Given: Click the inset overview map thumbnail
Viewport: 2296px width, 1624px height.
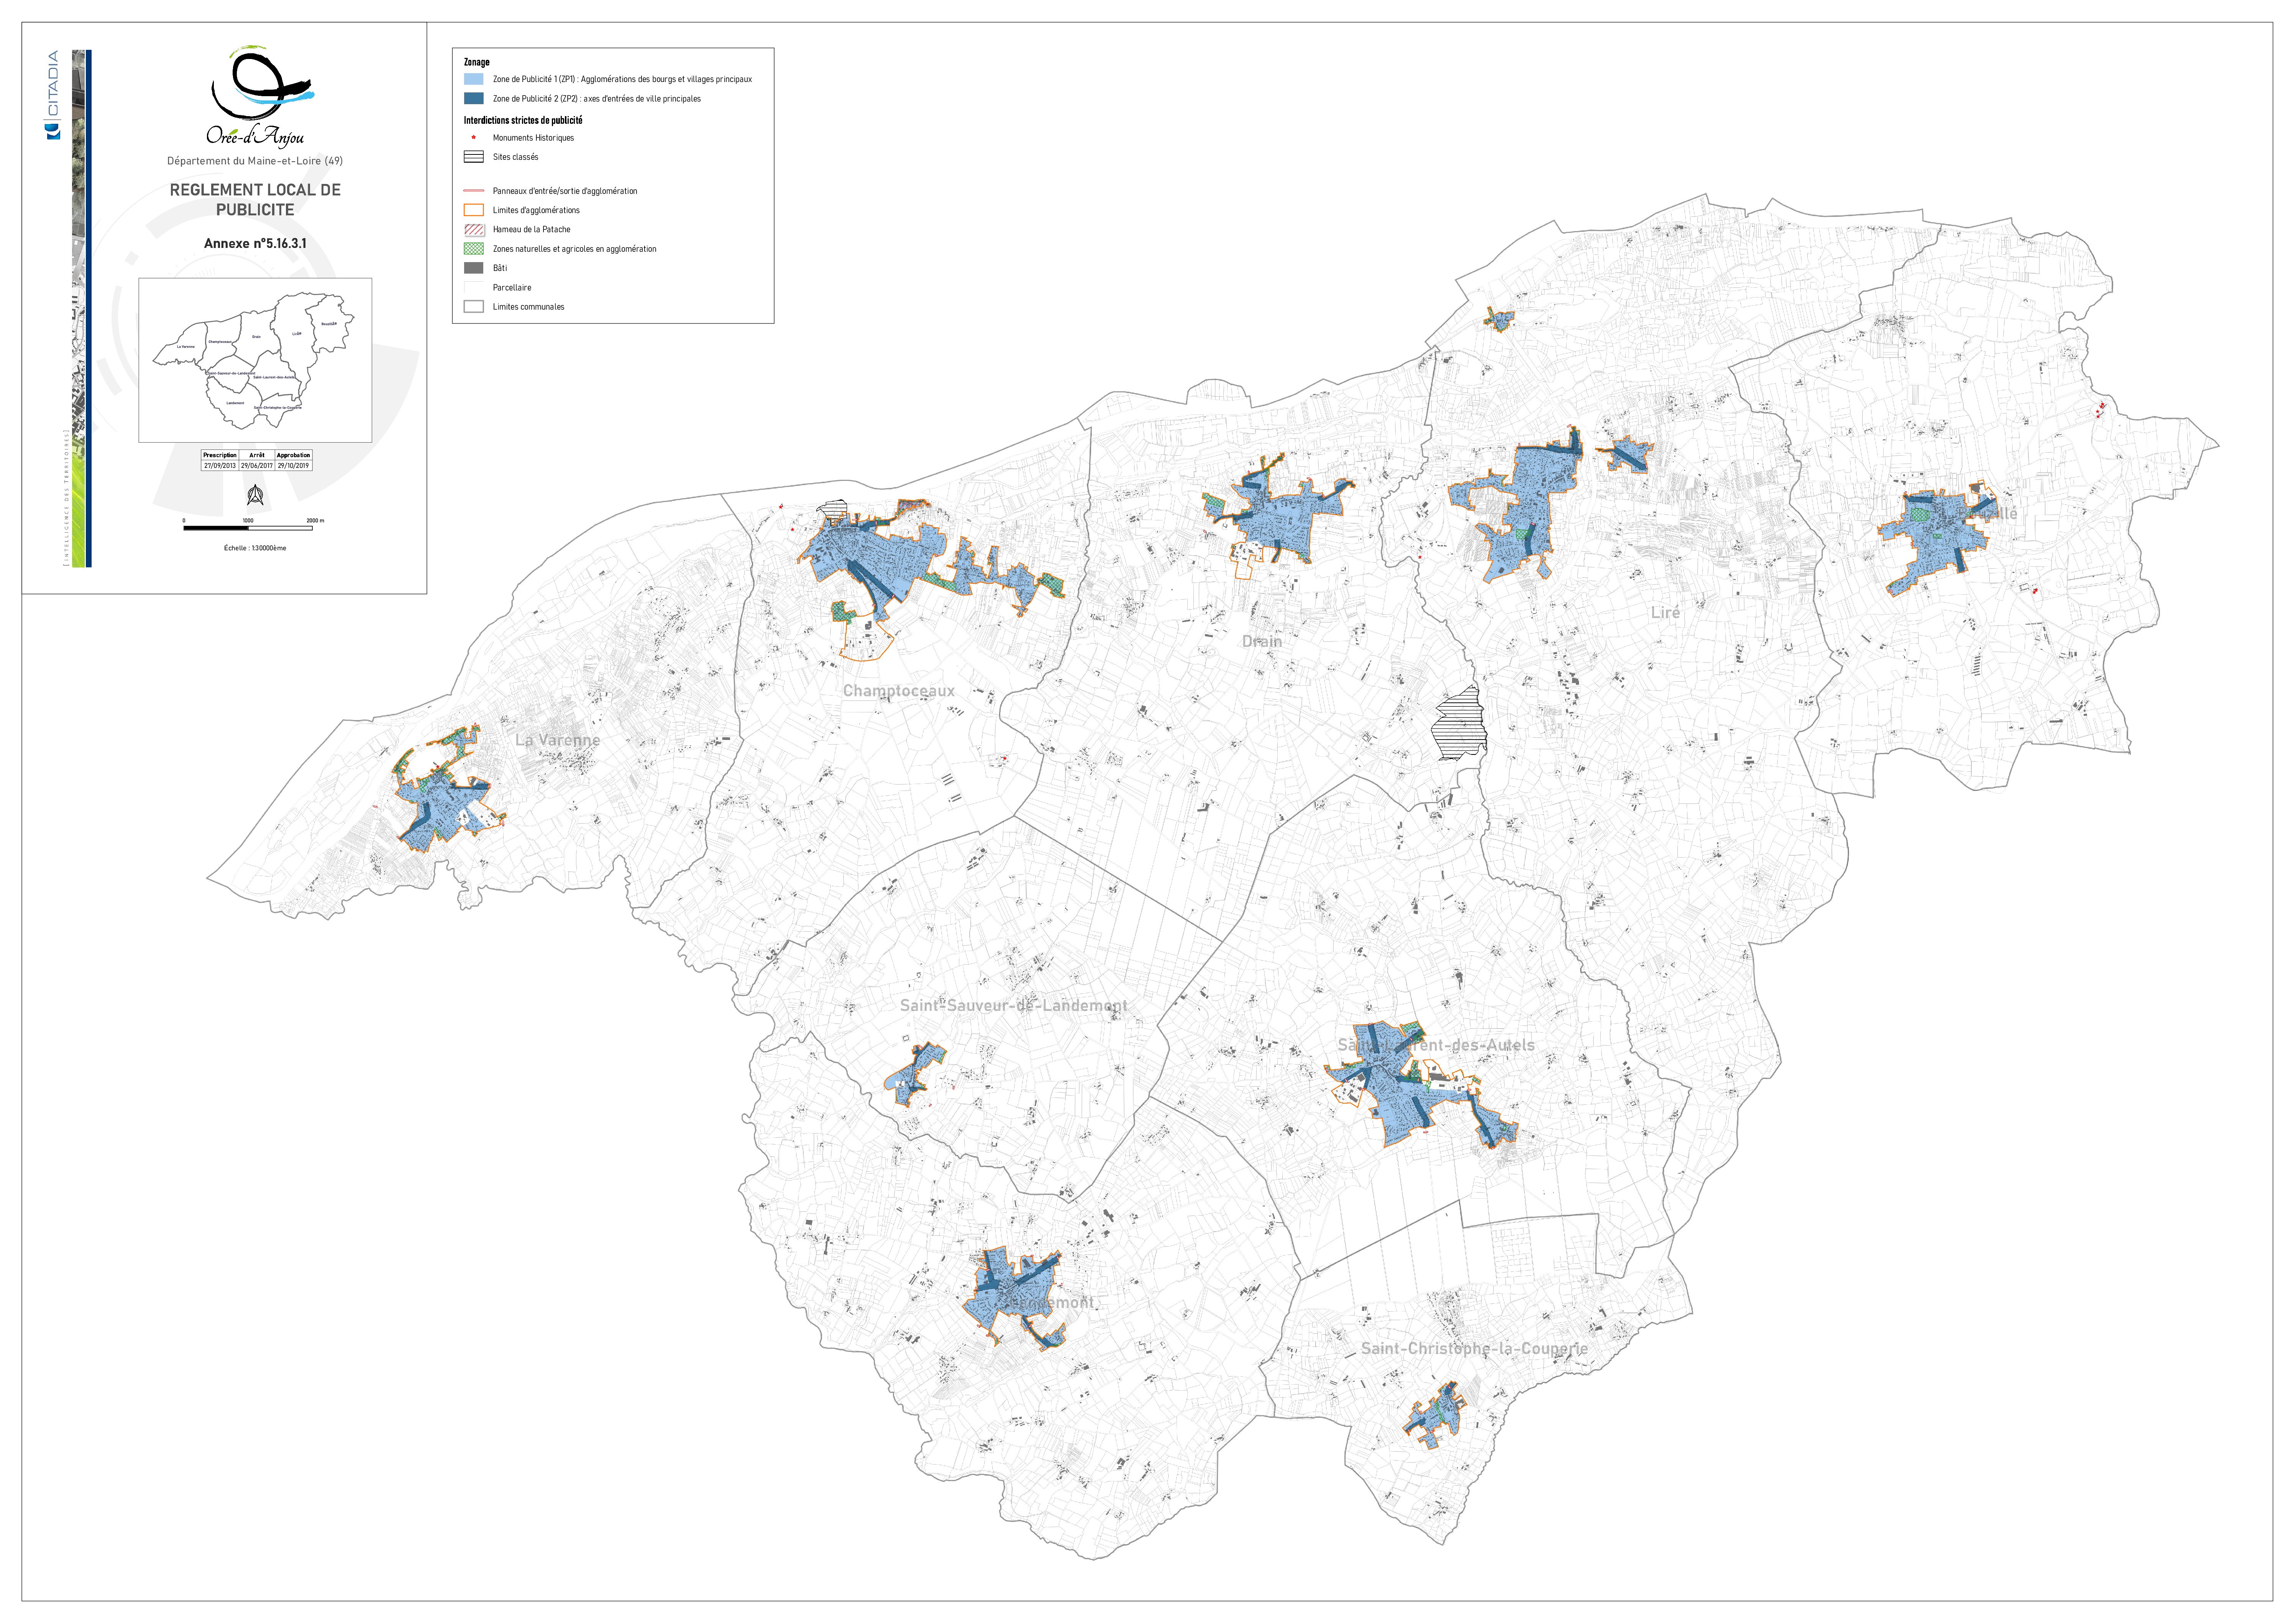Looking at the screenshot, I should point(255,360).
